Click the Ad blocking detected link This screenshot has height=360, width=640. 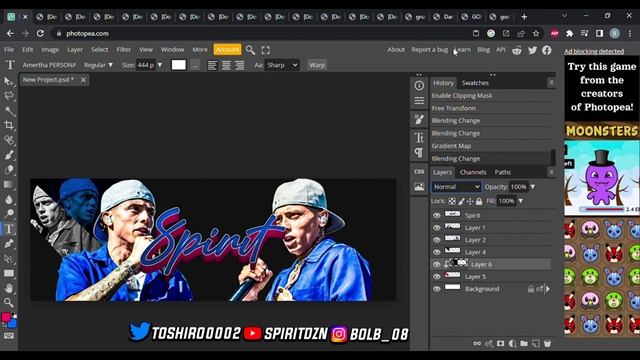pos(594,51)
